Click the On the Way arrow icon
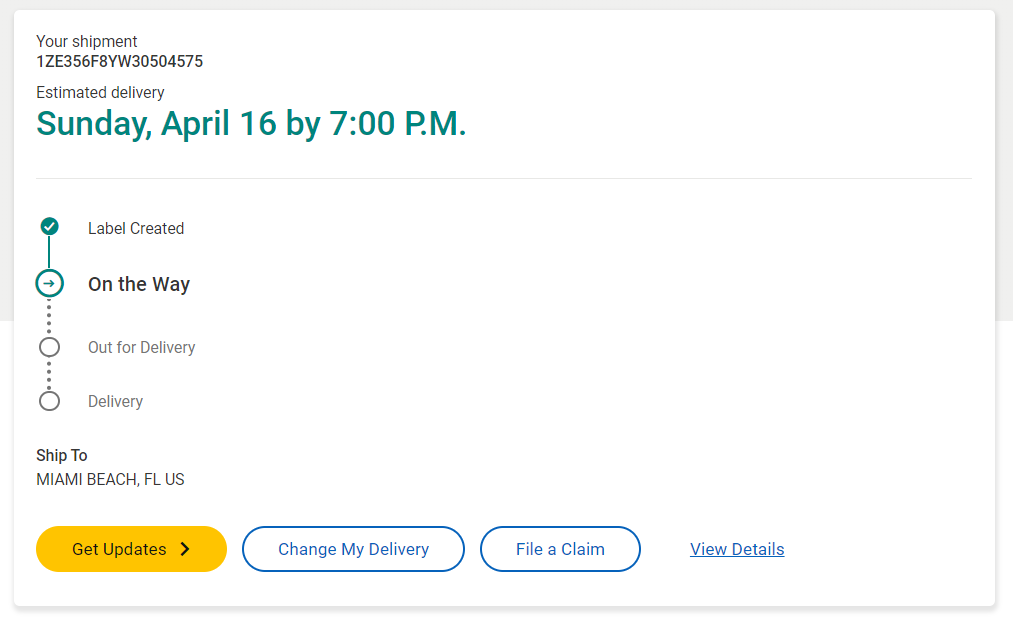 (x=49, y=284)
